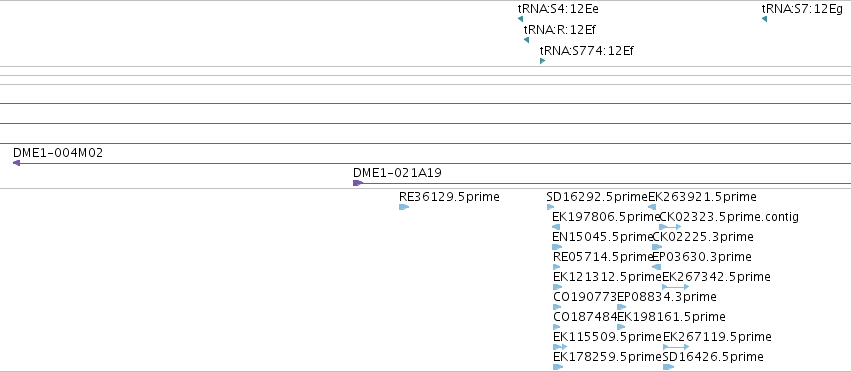Click the EN15045.5prime EST label
The height and width of the screenshot is (372, 851).
[602, 237]
